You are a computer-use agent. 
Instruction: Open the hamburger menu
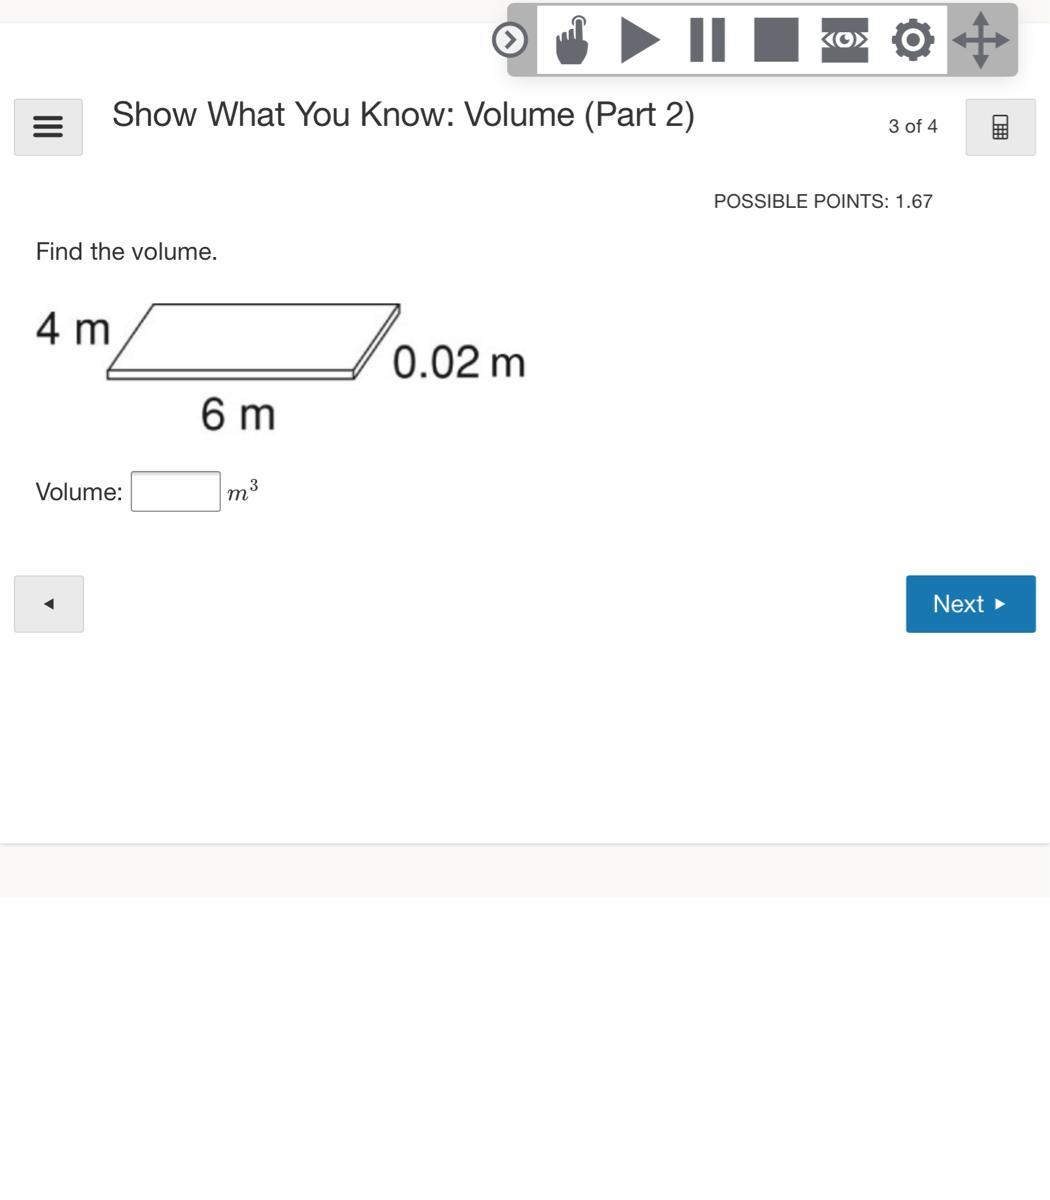[48, 127]
